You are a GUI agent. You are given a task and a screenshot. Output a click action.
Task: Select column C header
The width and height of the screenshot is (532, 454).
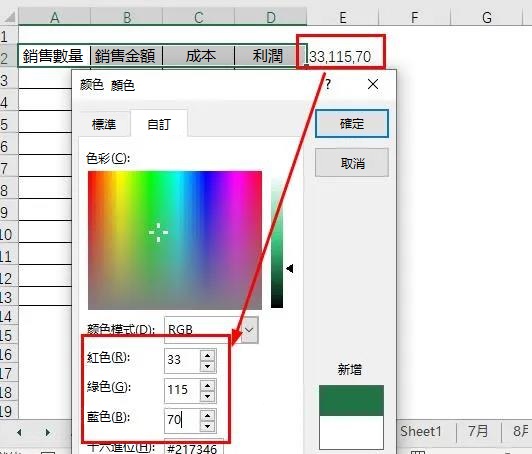[198, 17]
